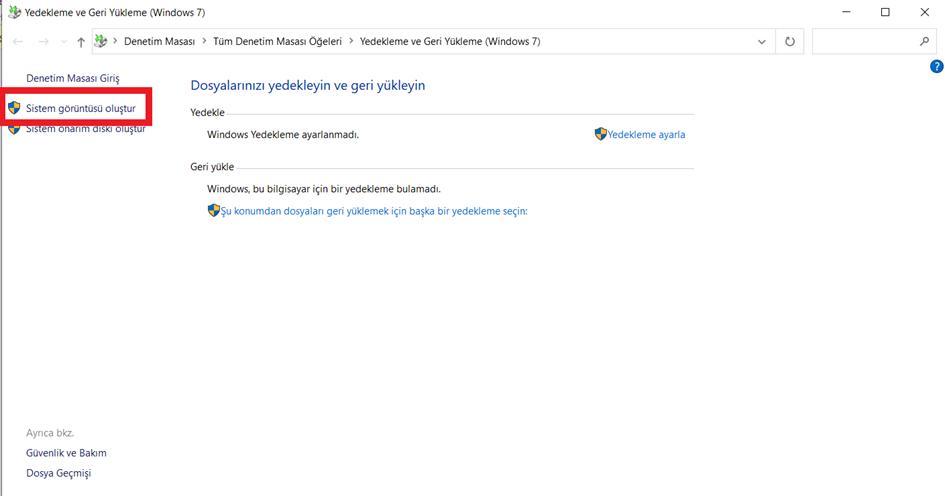This screenshot has height=496, width=945.
Task: Select the Denetim Masası breadcrumb
Action: click(159, 42)
